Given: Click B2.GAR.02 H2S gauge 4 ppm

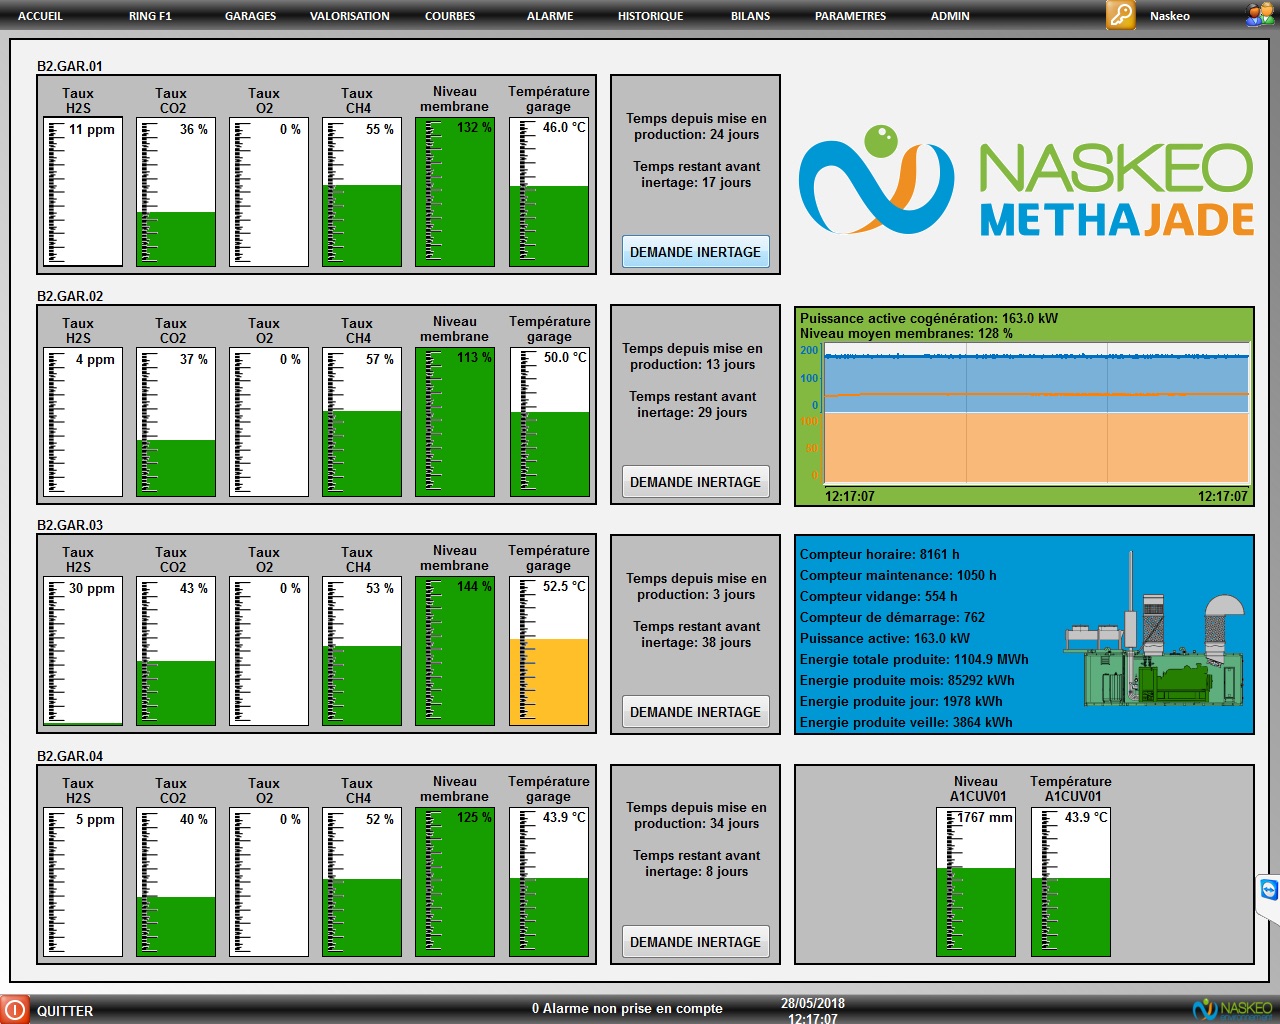Looking at the screenshot, I should [83, 422].
